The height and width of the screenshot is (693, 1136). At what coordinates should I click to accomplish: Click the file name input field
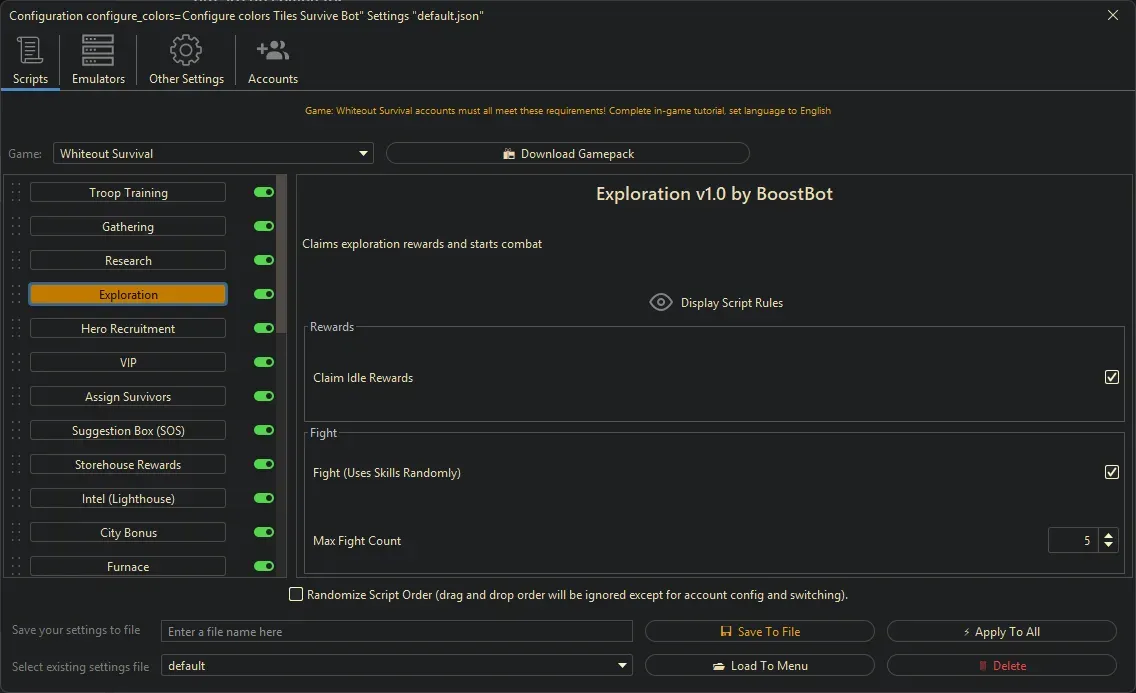coord(397,632)
